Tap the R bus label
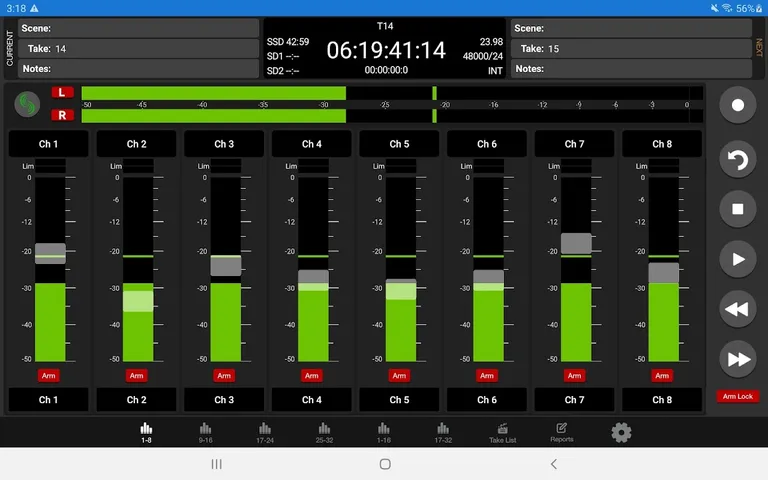The height and width of the screenshot is (480, 768). (62, 115)
